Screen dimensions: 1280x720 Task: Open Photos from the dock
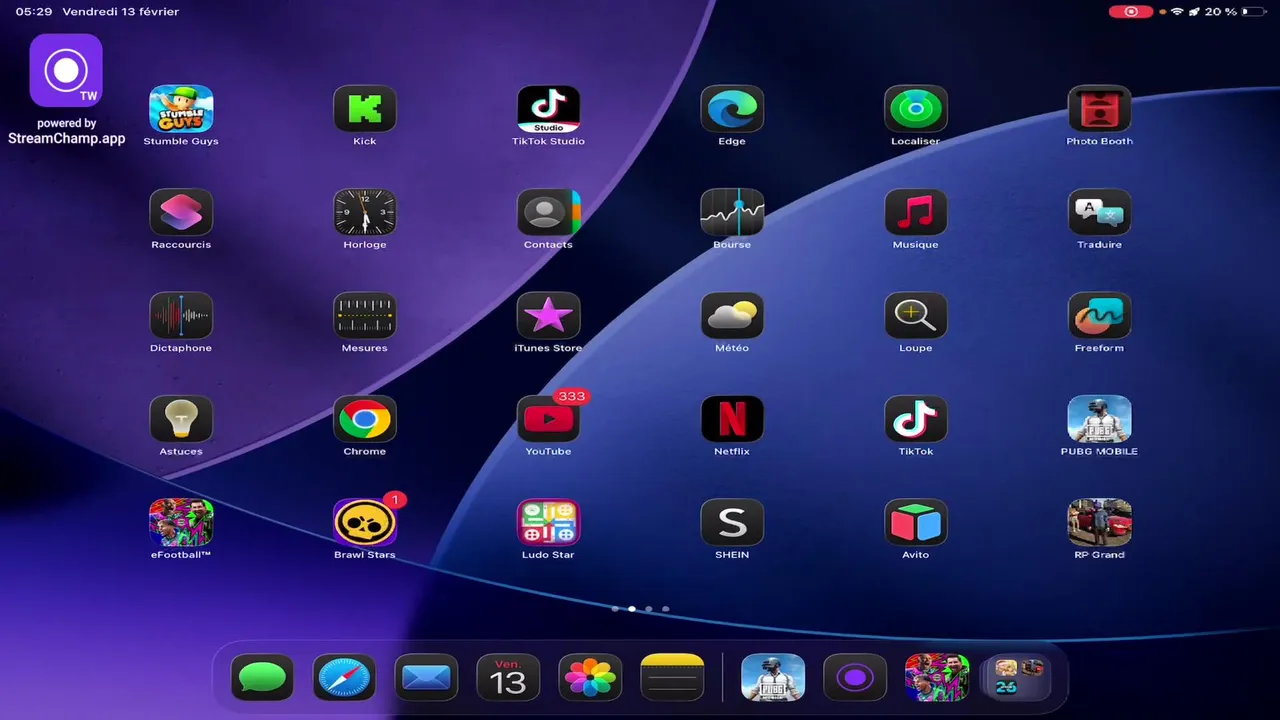(590, 678)
